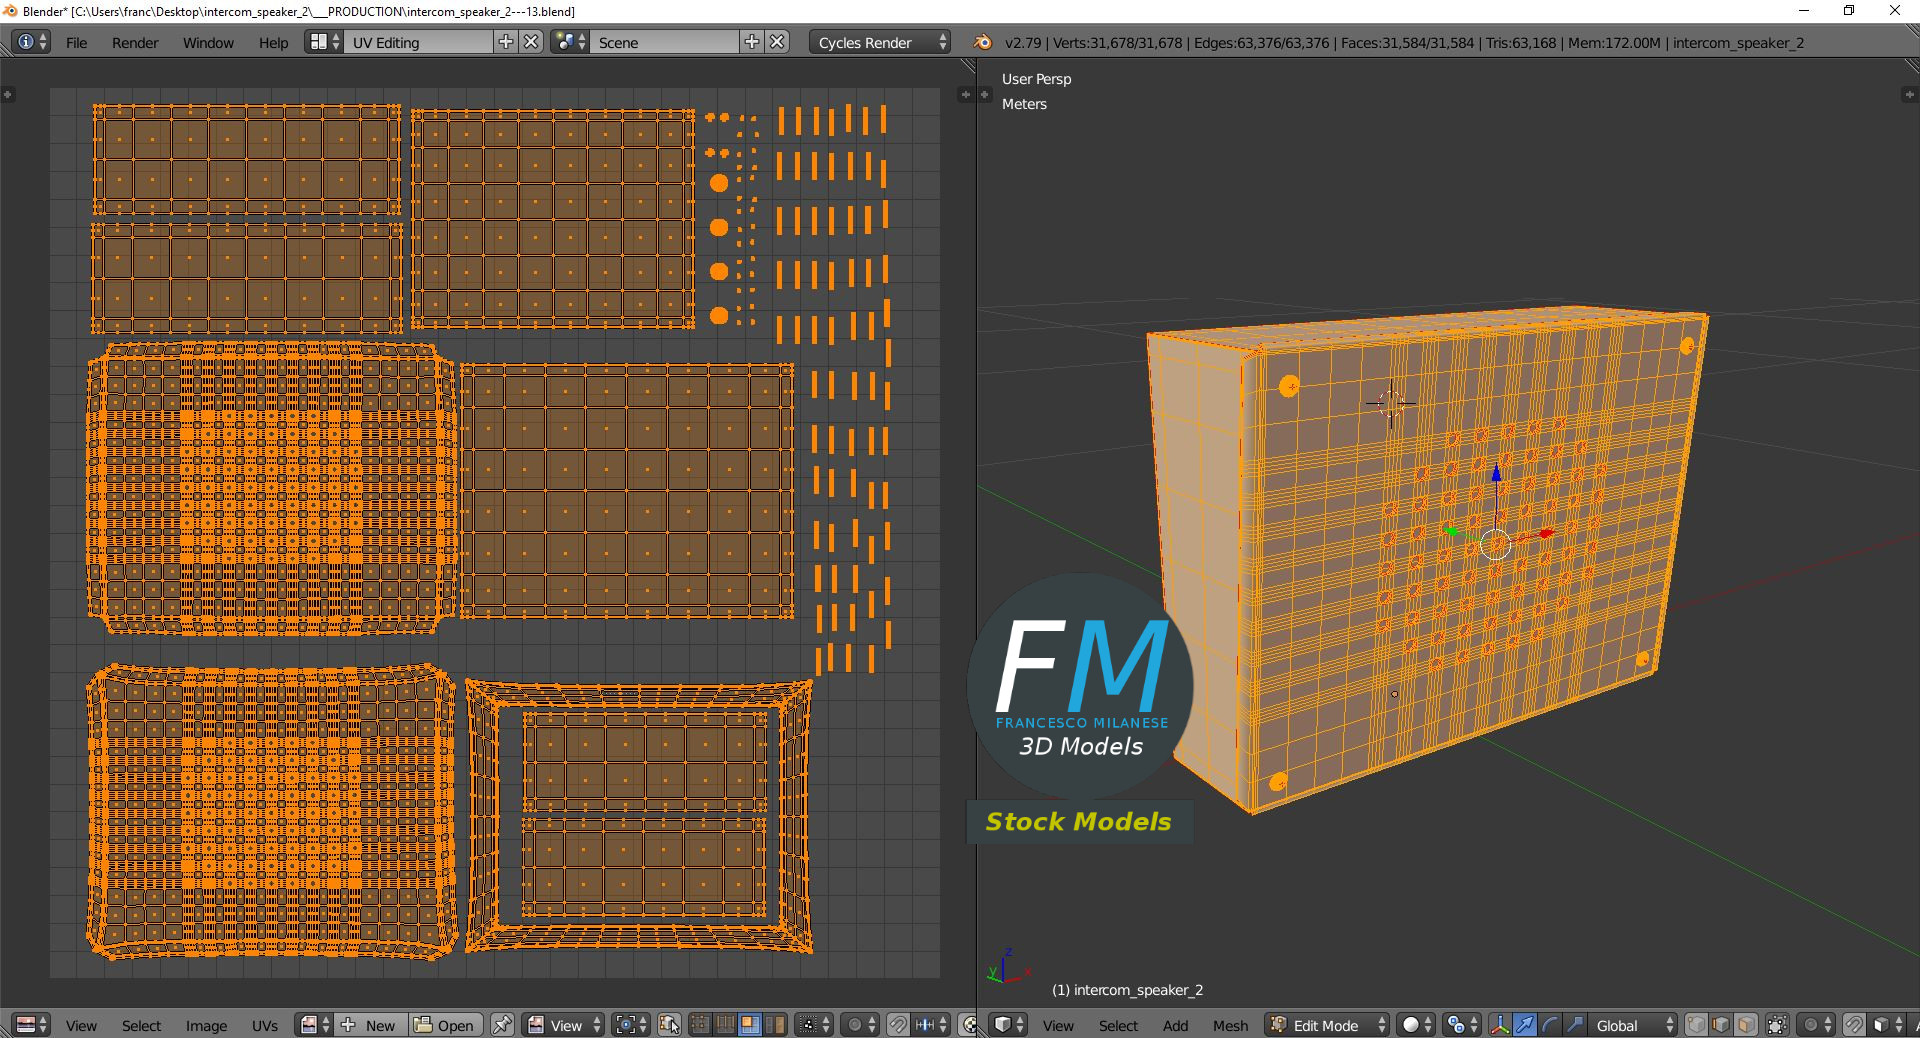1920x1038 pixels.
Task: Enable the rotate manipulator in 3D view
Action: tap(1549, 1025)
